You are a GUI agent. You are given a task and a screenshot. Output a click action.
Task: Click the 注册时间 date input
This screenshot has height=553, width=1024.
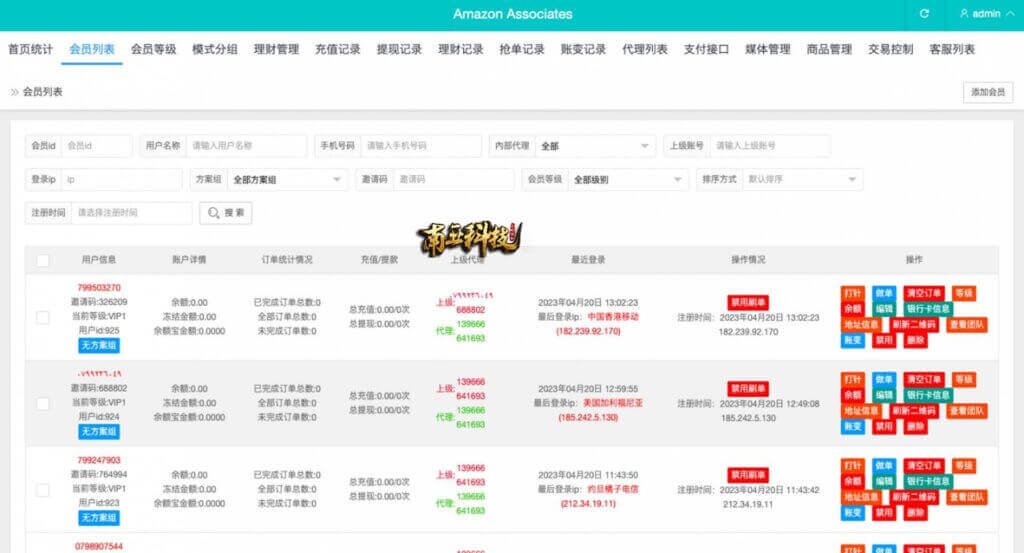coord(131,213)
